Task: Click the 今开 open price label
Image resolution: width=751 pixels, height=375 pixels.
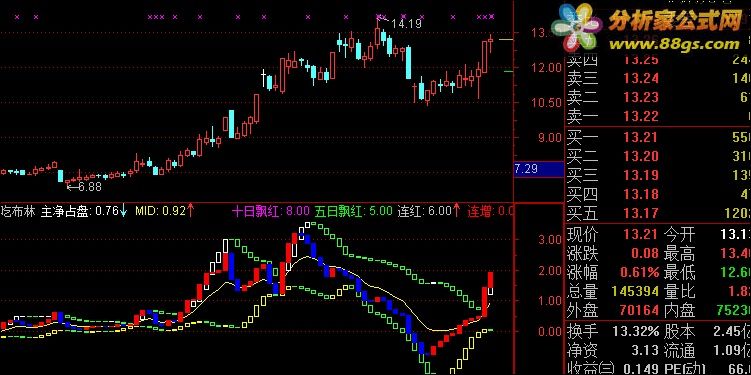Action: pyautogui.click(x=679, y=235)
